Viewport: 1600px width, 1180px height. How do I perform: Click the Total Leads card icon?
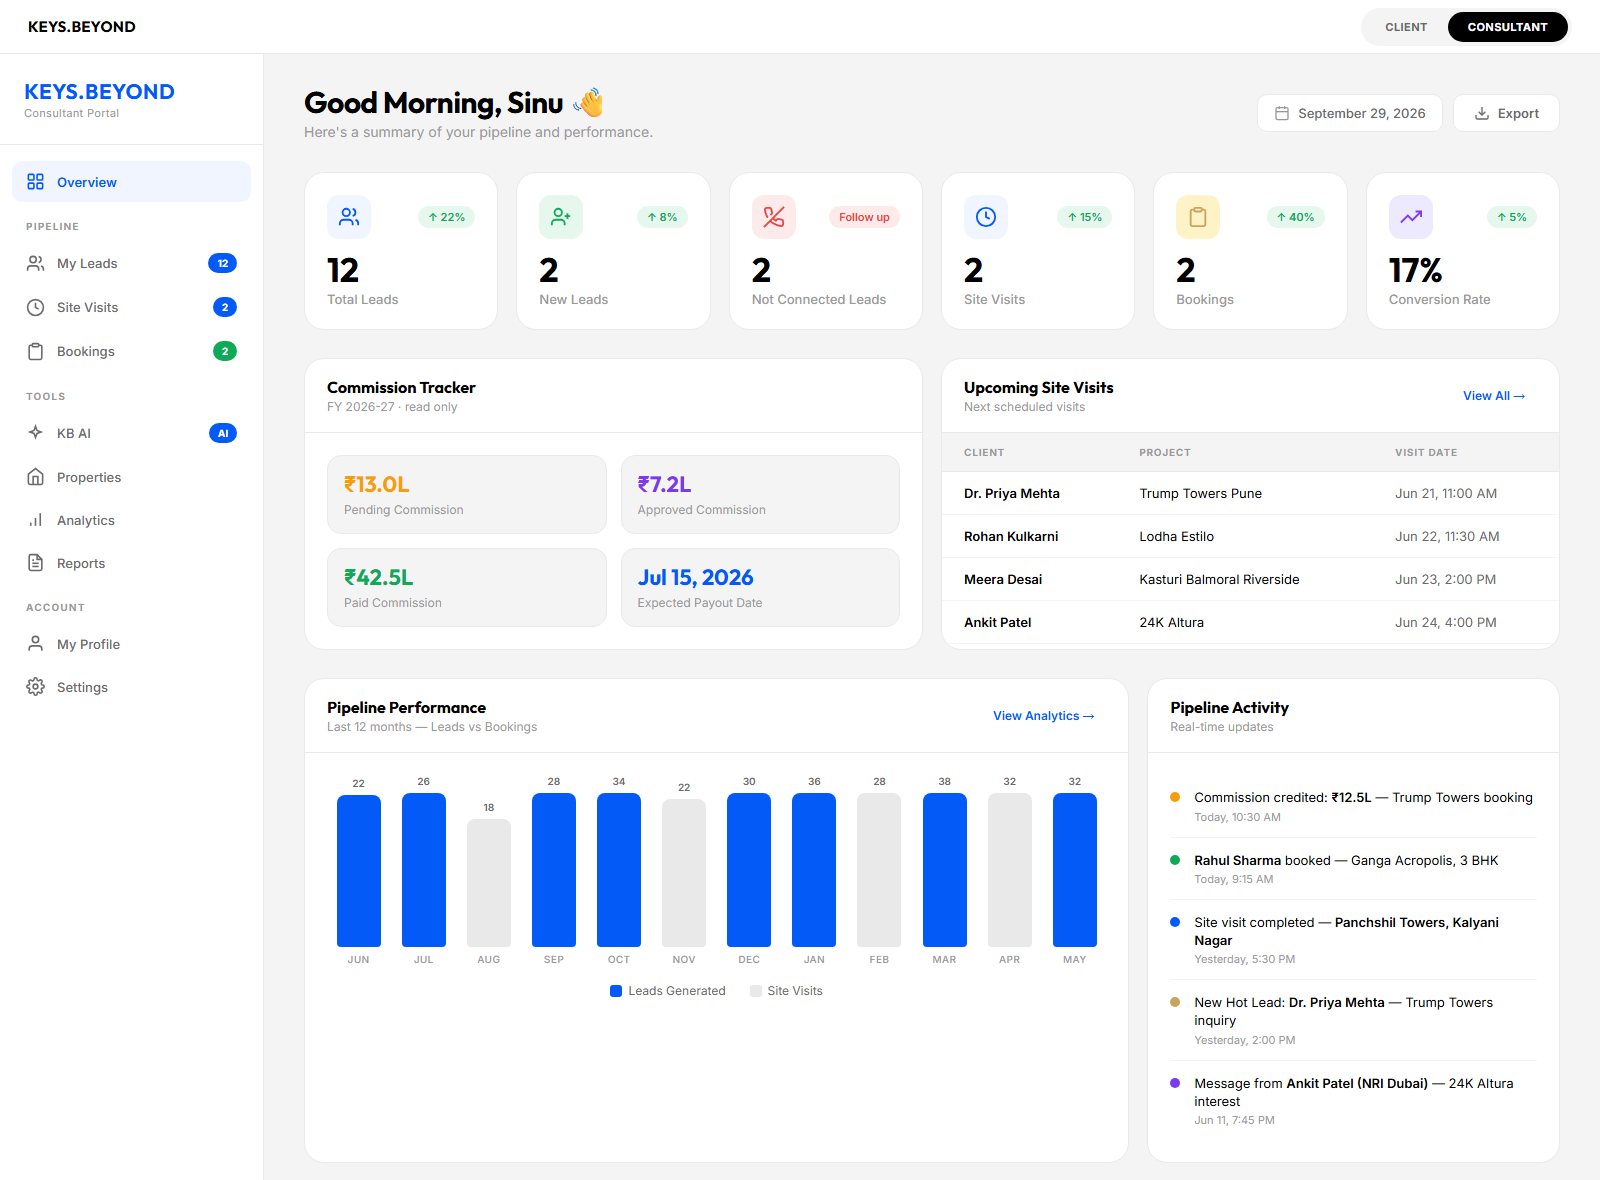click(349, 217)
